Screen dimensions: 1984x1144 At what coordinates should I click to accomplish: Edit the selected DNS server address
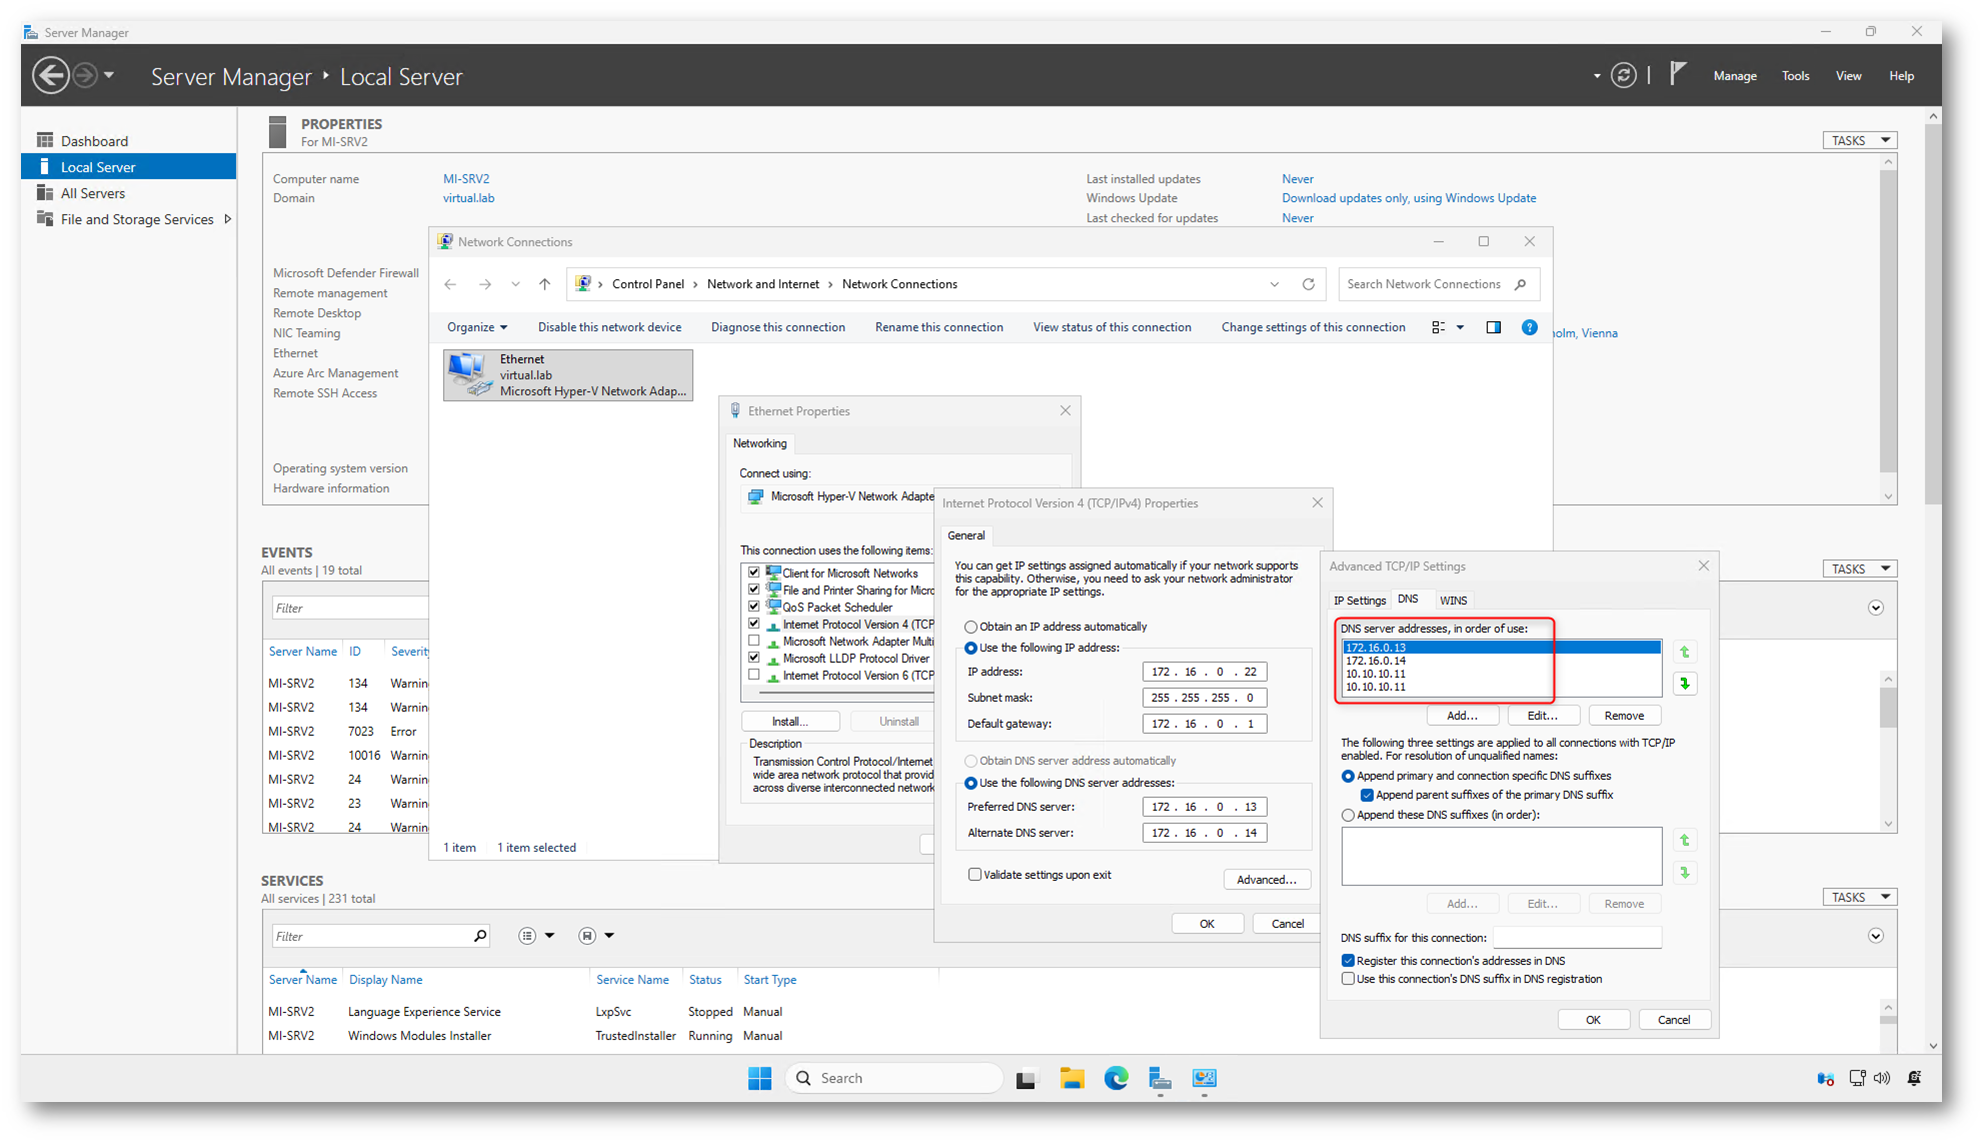click(x=1542, y=716)
